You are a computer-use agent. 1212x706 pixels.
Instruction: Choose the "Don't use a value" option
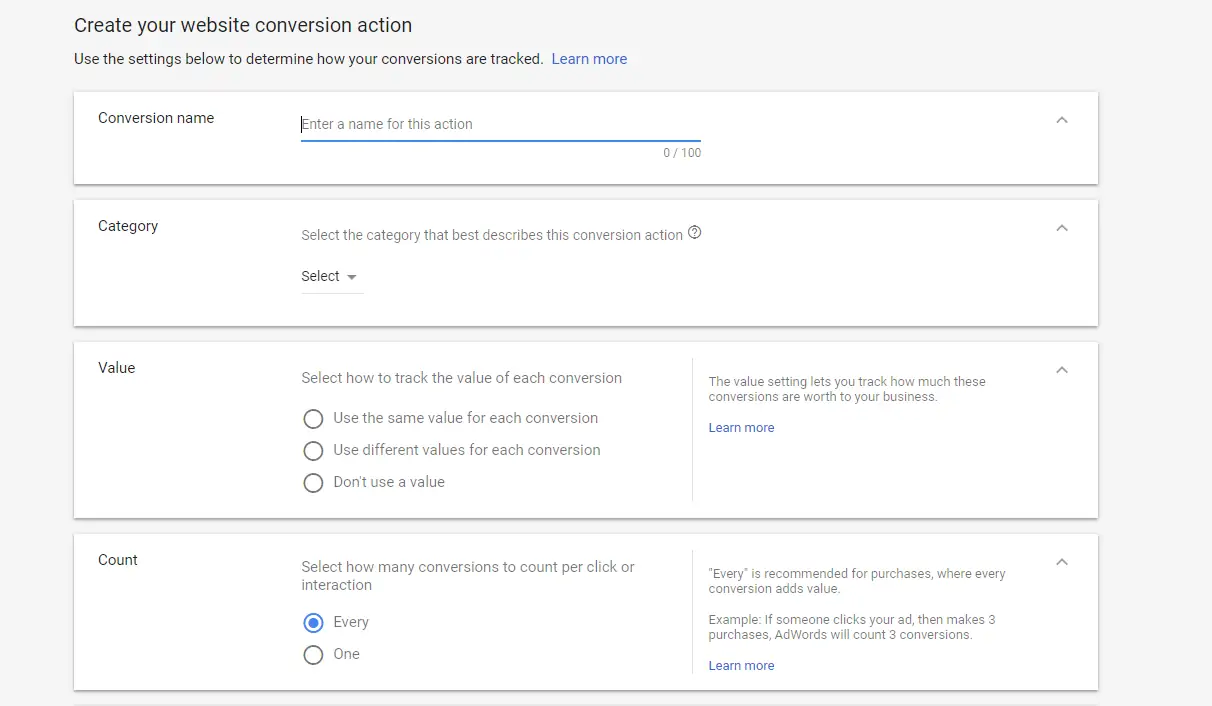pos(313,482)
